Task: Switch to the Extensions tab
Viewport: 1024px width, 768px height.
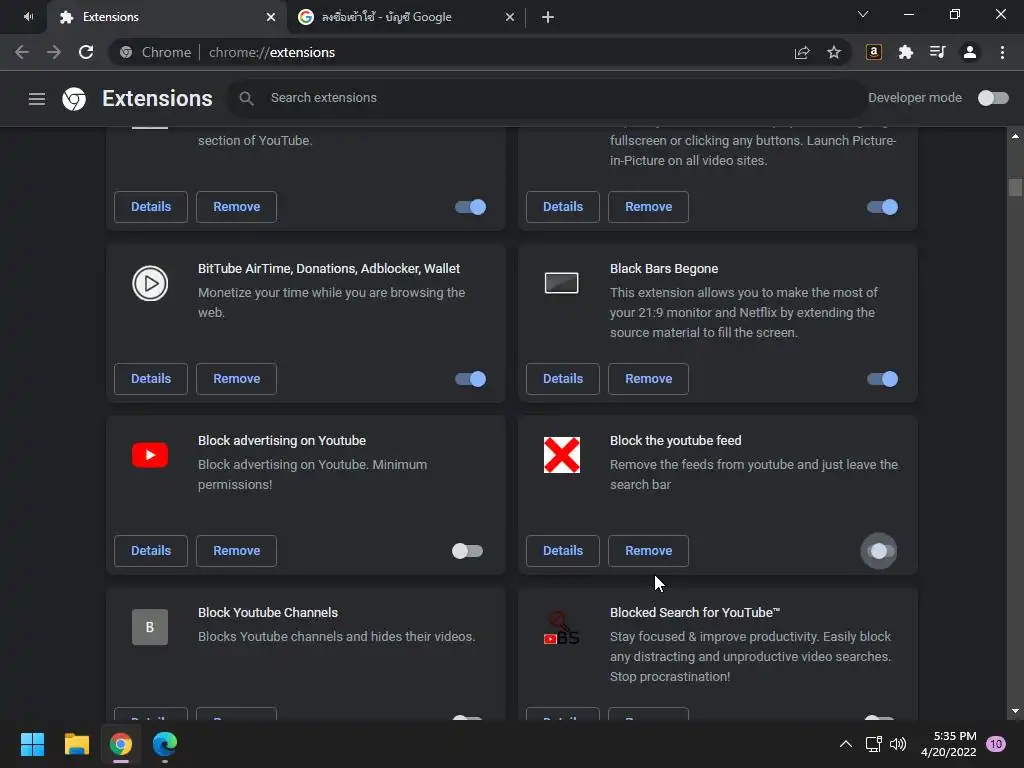Action: [166, 17]
